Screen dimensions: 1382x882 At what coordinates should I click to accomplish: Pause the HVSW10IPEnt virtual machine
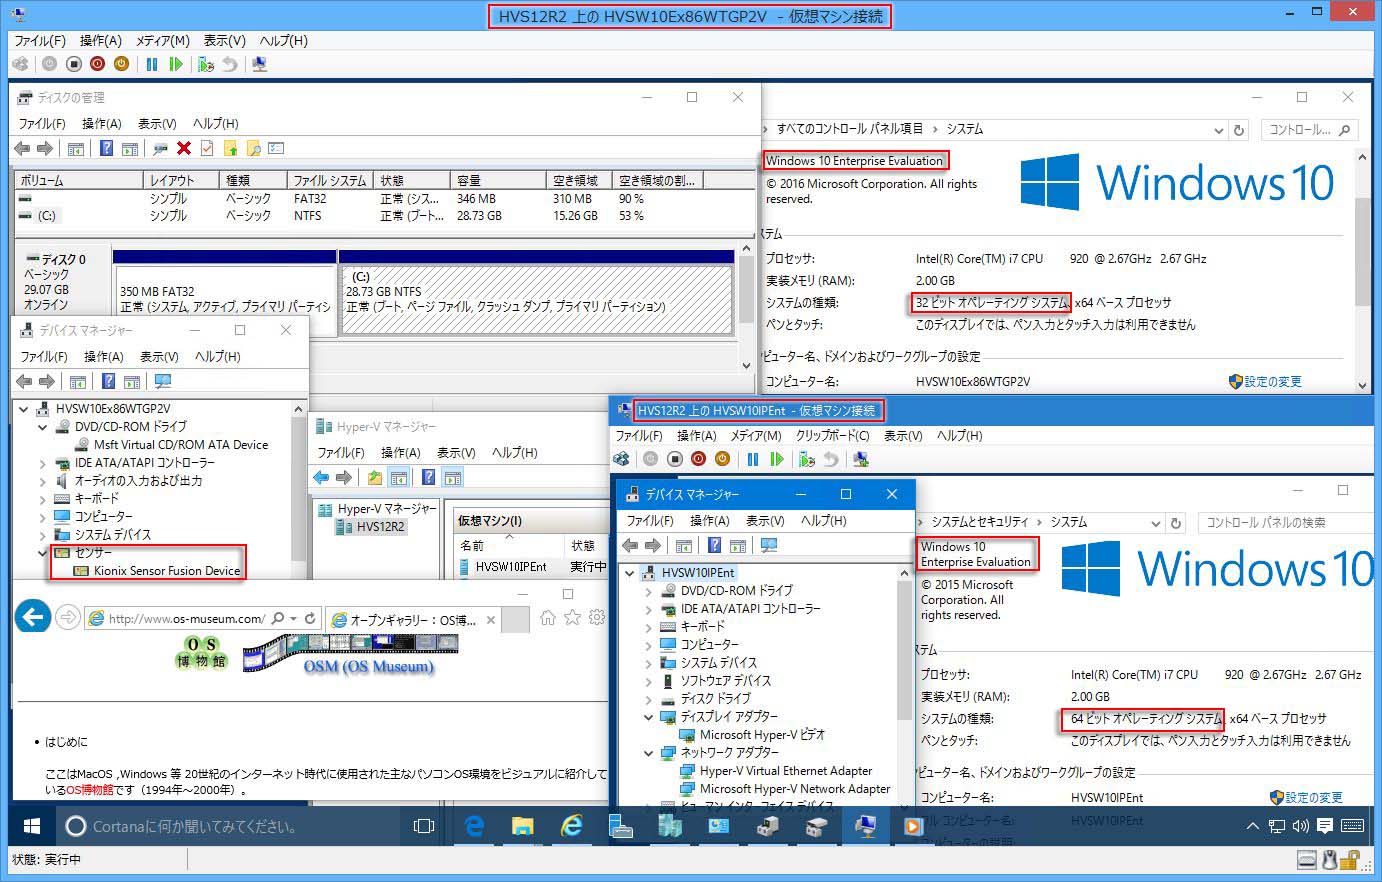pyautogui.click(x=753, y=459)
